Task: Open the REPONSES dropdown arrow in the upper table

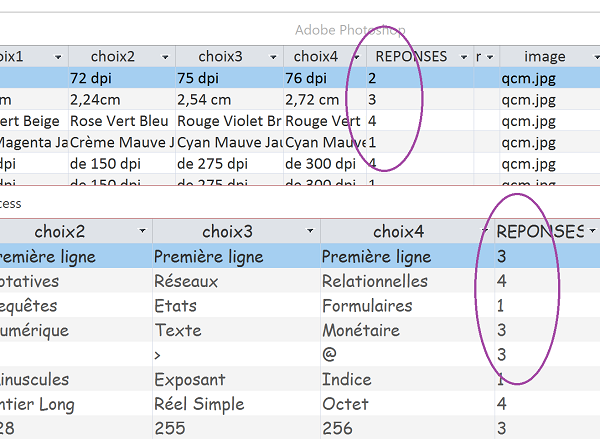Action: 464,57
